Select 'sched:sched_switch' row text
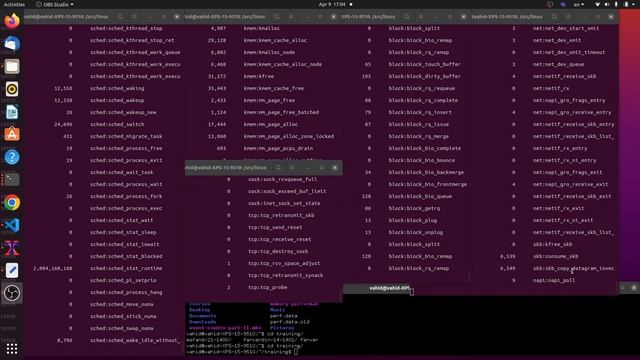640x360 pixels. 117,124
